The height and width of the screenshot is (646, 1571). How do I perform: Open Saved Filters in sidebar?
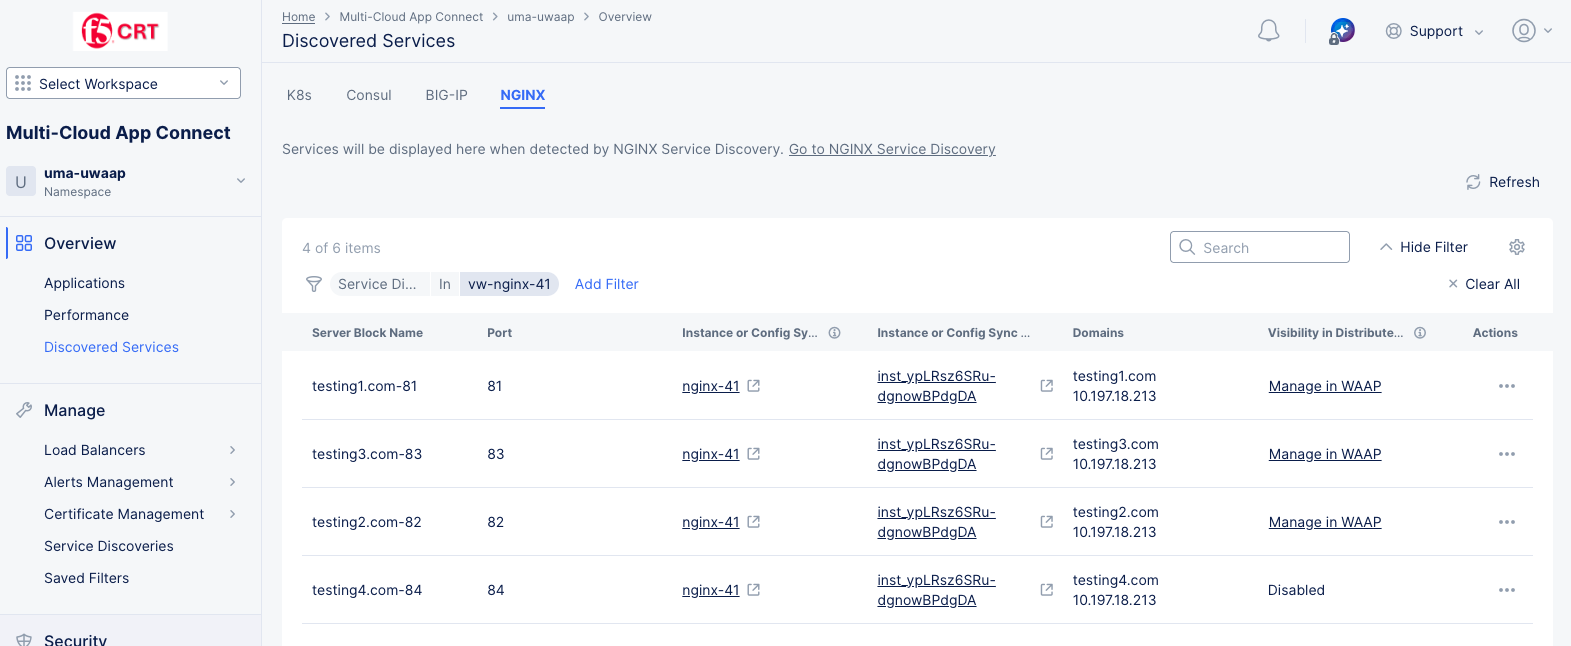(86, 578)
